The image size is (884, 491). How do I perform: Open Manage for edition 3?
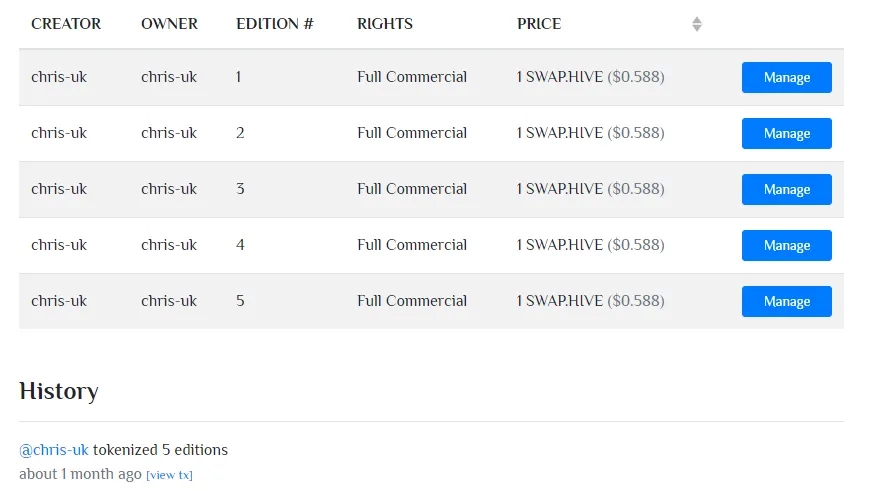tap(786, 189)
